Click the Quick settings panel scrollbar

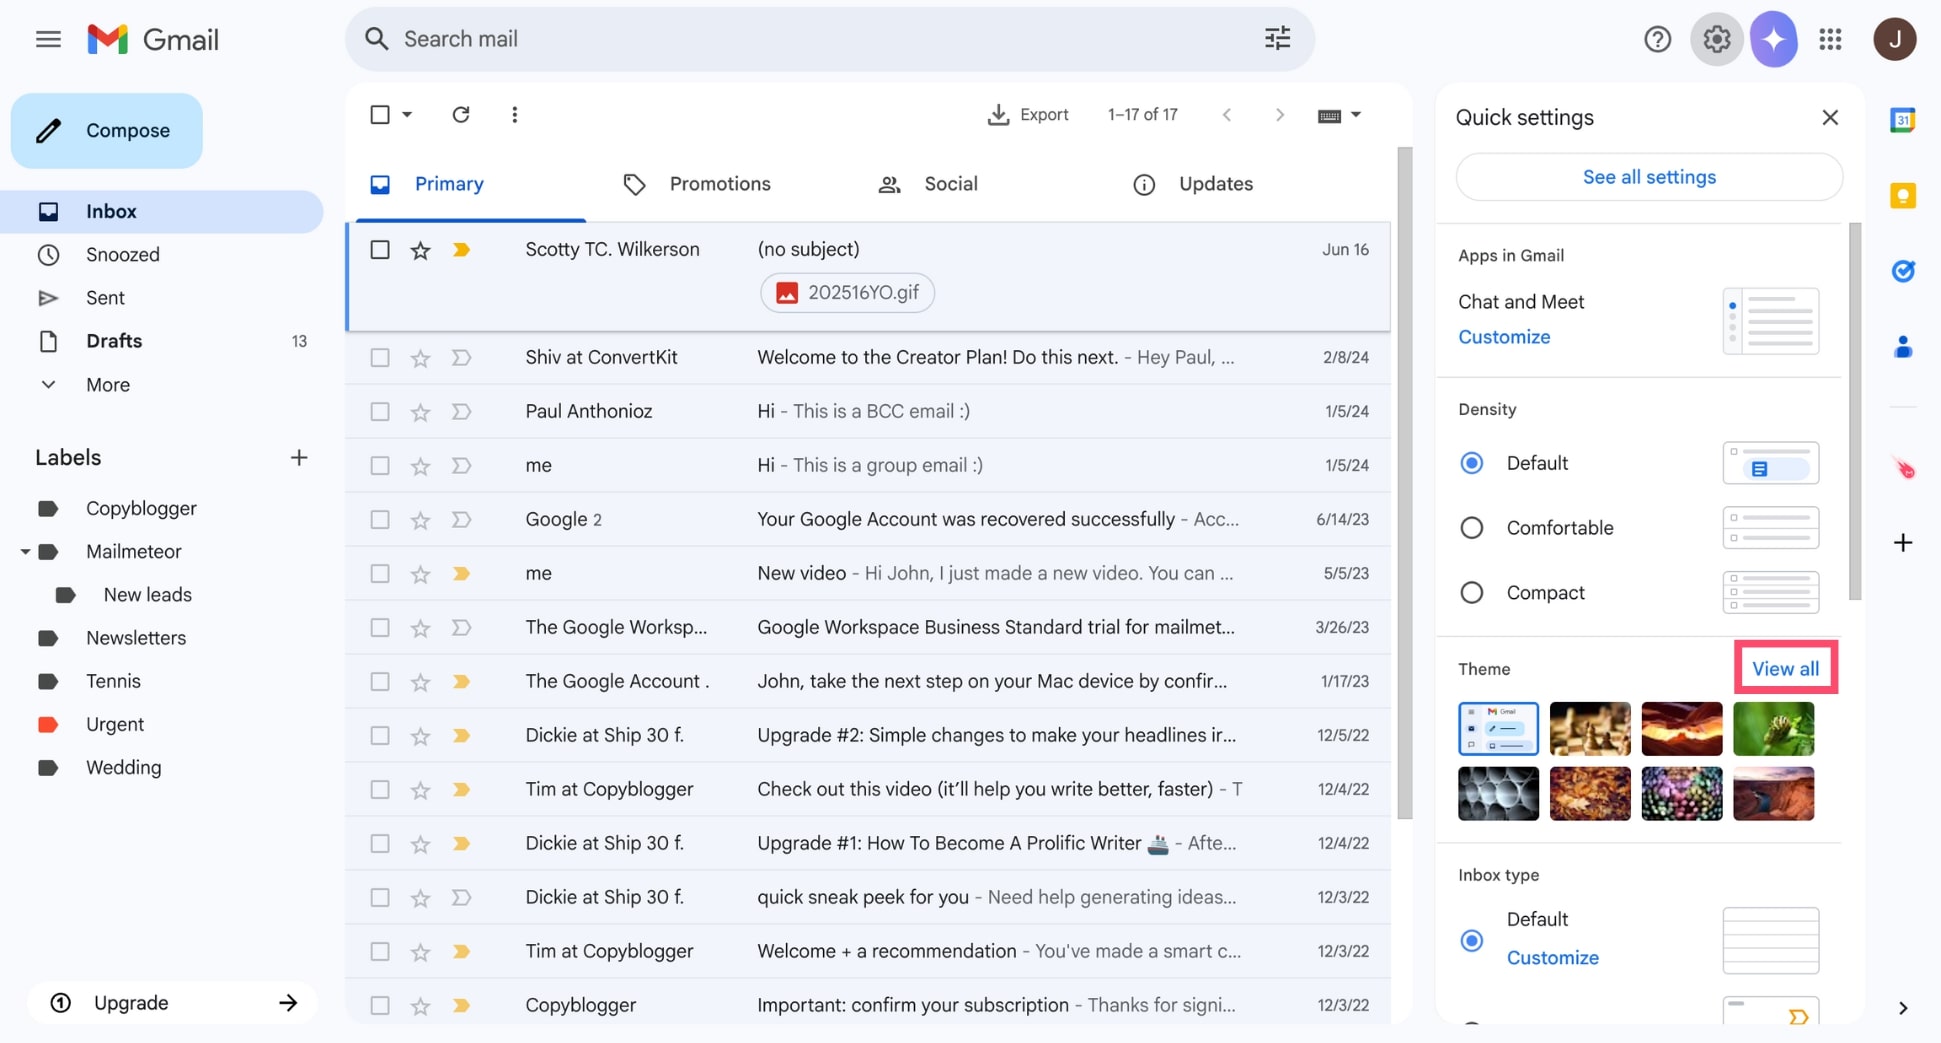tap(1855, 412)
